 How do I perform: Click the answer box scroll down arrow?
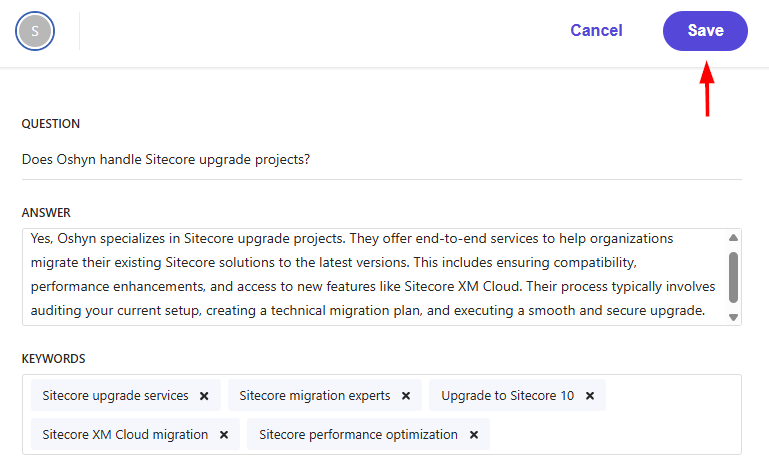click(x=733, y=317)
